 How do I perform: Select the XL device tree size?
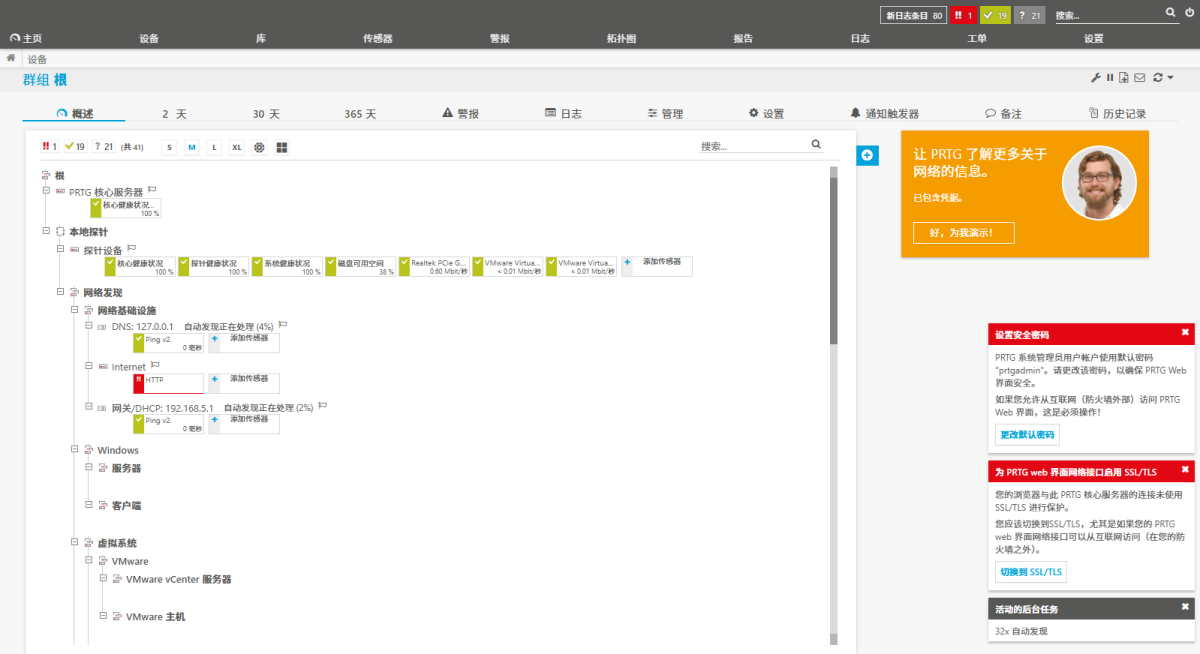[x=236, y=147]
